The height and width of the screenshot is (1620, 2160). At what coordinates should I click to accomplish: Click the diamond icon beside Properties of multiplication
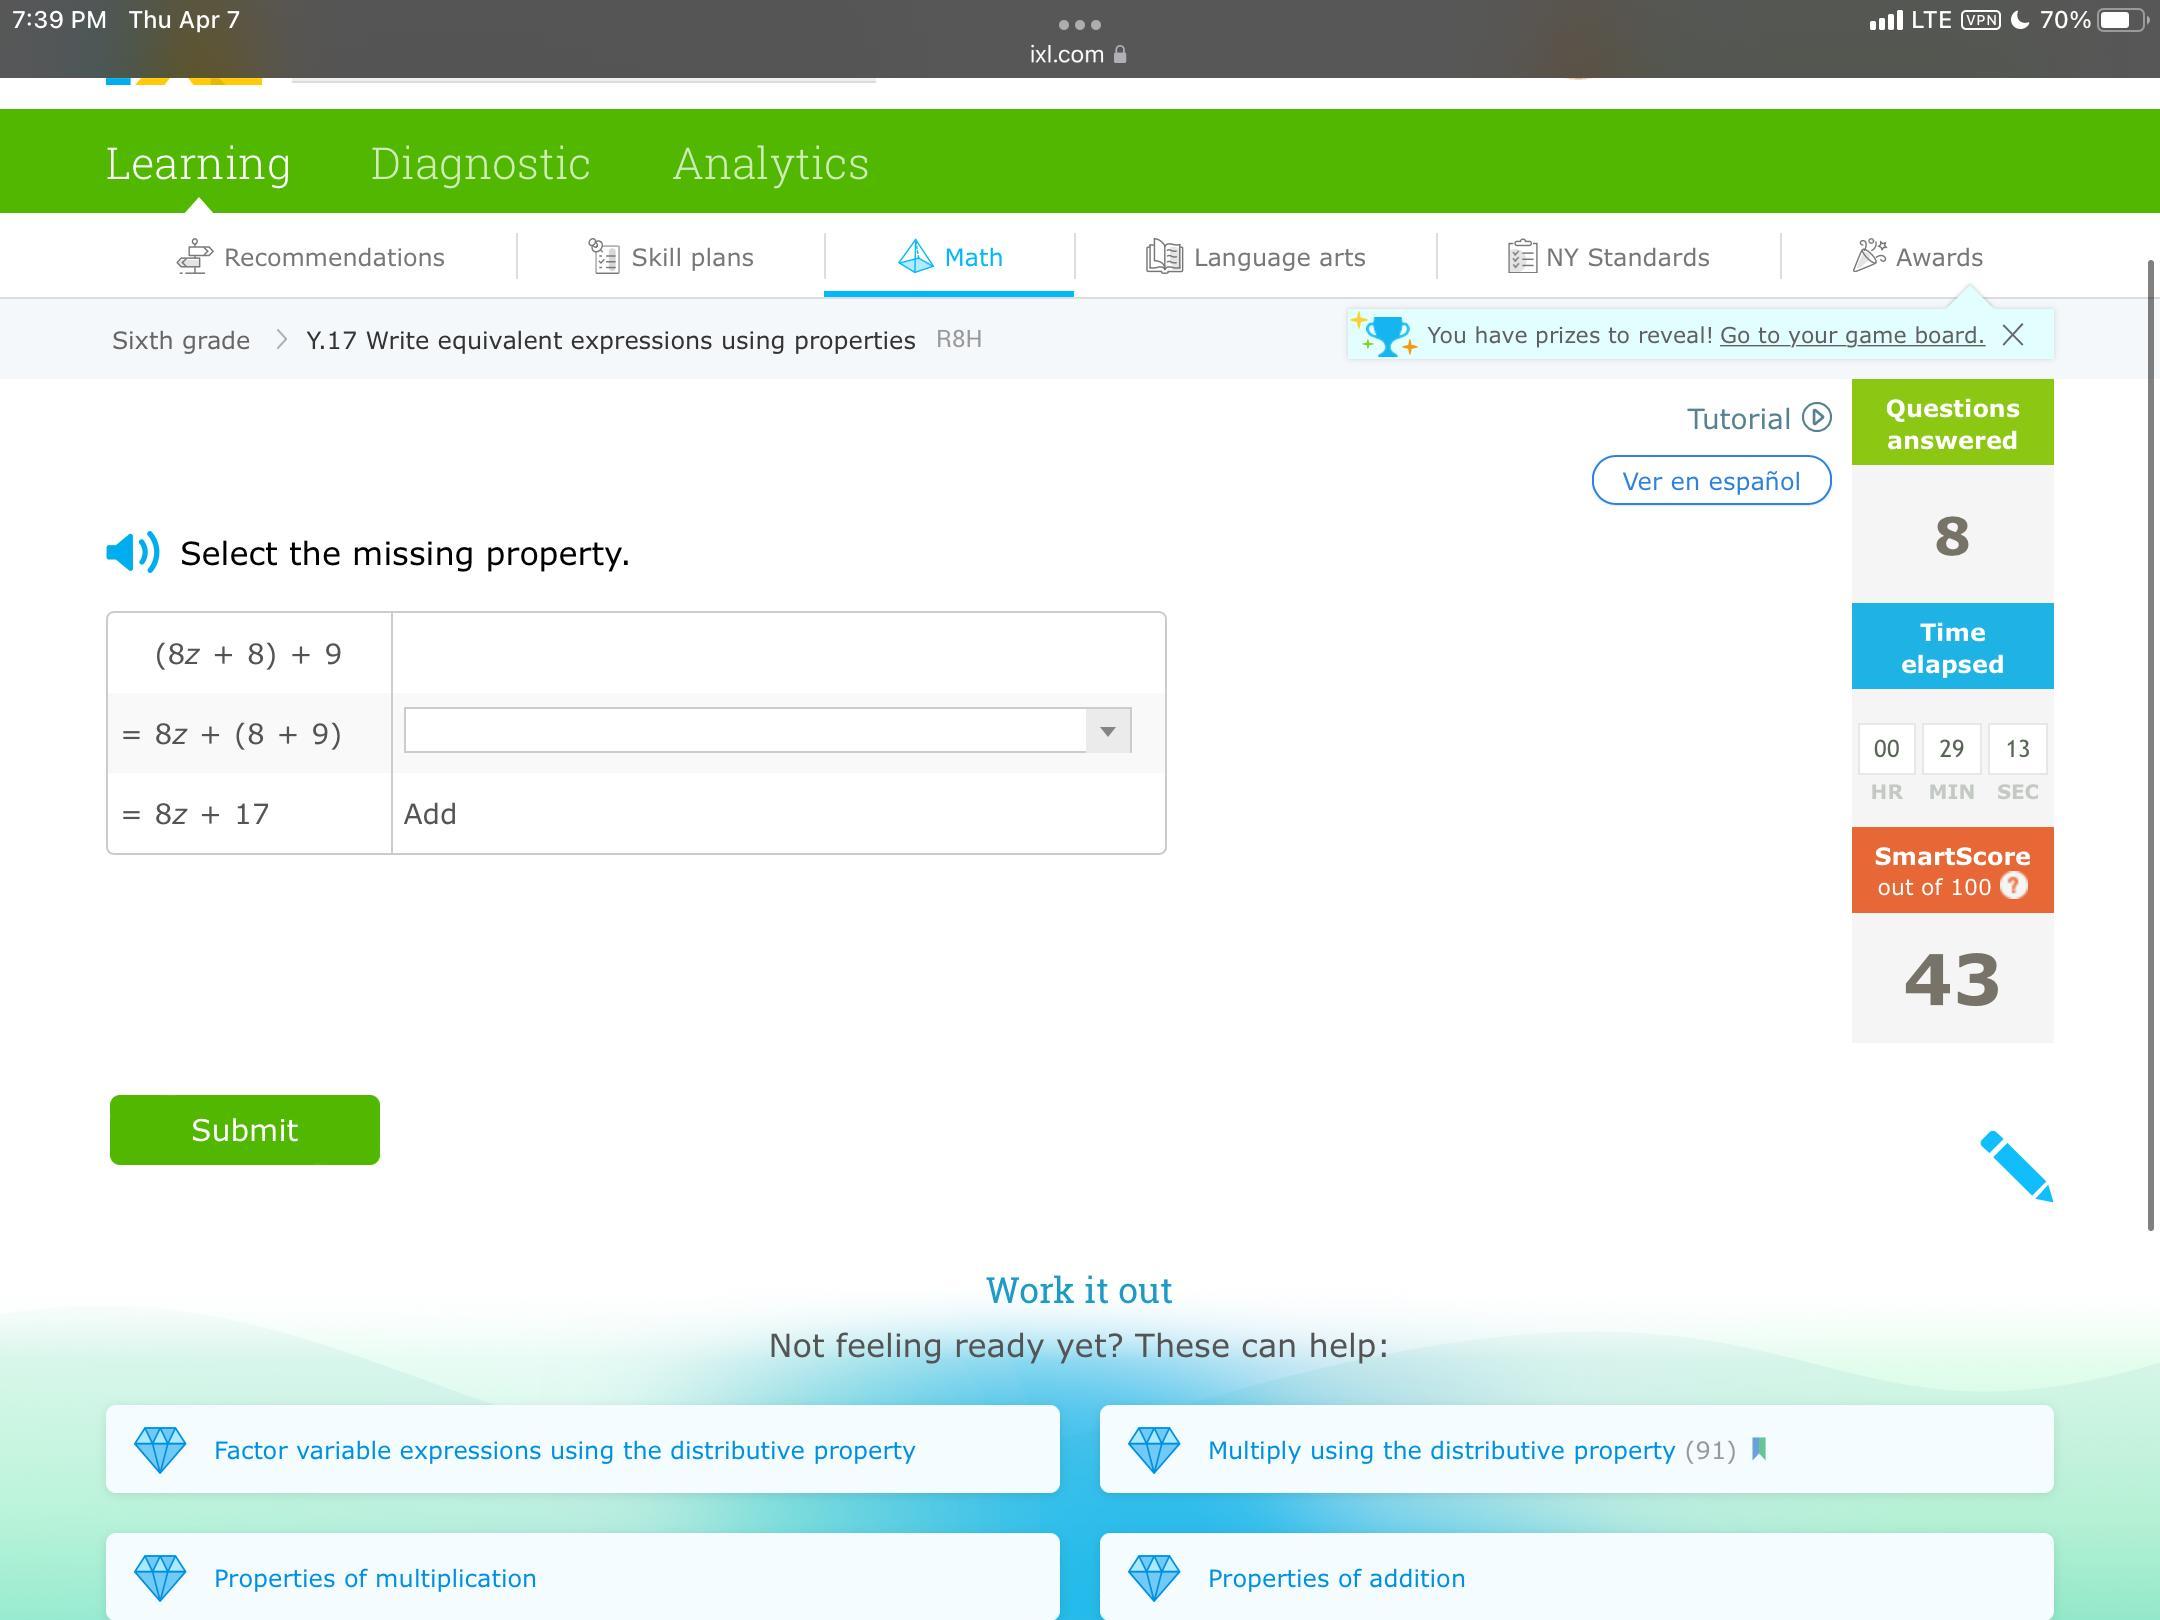(x=160, y=1577)
